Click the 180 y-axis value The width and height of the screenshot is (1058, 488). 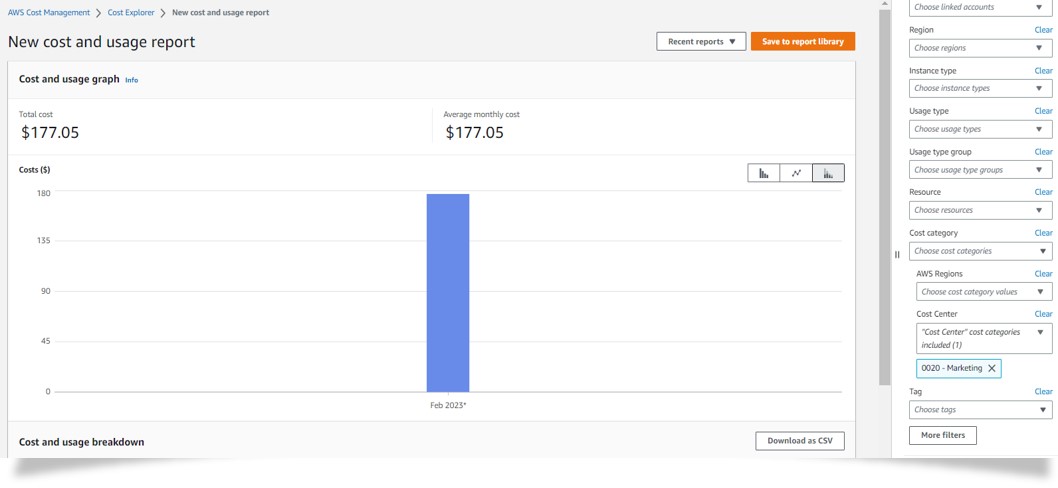[45, 192]
